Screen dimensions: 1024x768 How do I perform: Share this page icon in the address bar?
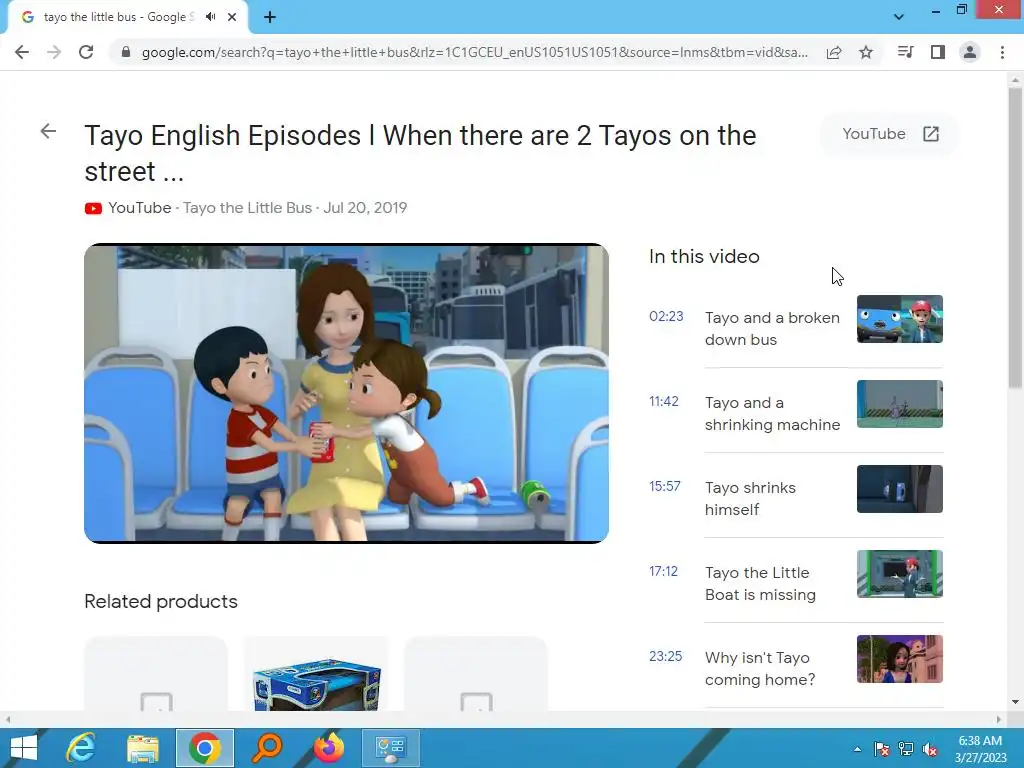point(834,52)
